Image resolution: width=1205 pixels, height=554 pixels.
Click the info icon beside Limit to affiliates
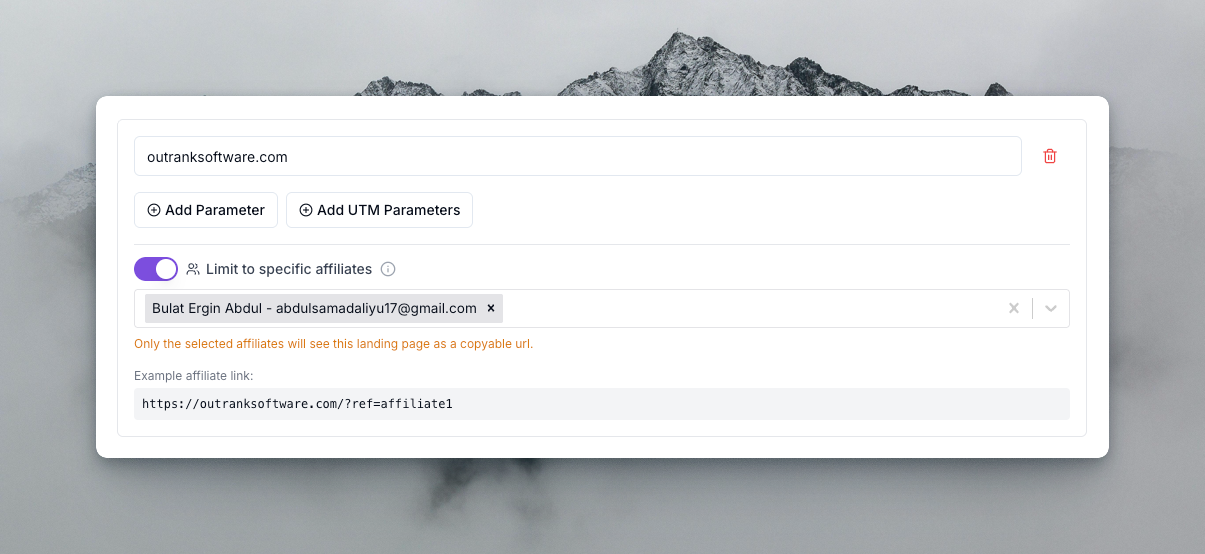click(388, 269)
